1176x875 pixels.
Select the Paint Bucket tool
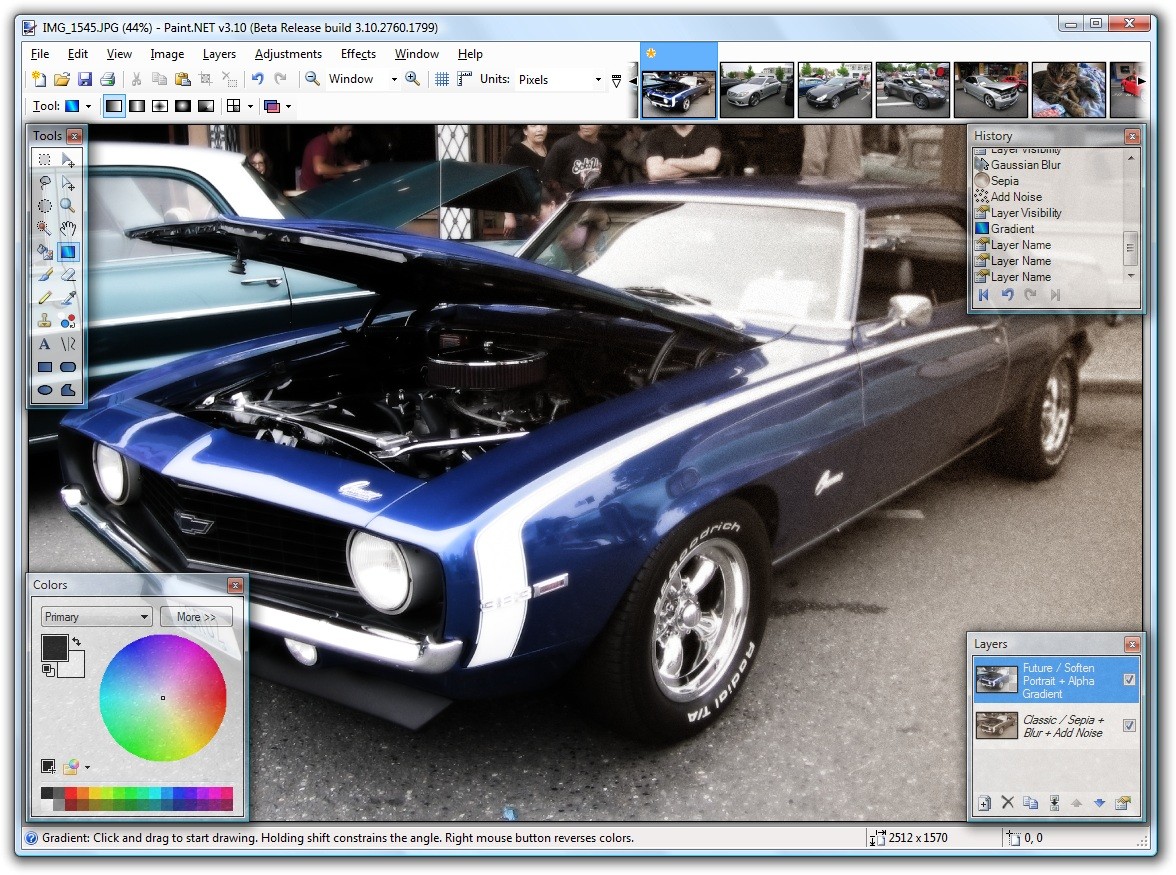click(x=44, y=251)
